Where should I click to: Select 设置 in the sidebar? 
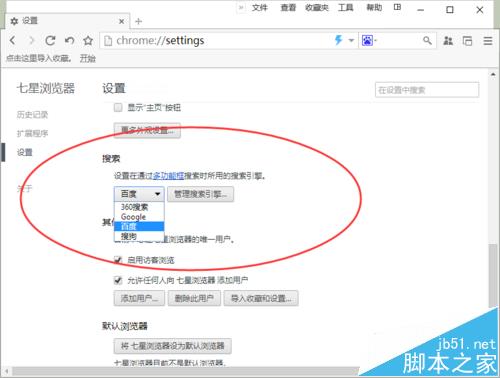[25, 153]
